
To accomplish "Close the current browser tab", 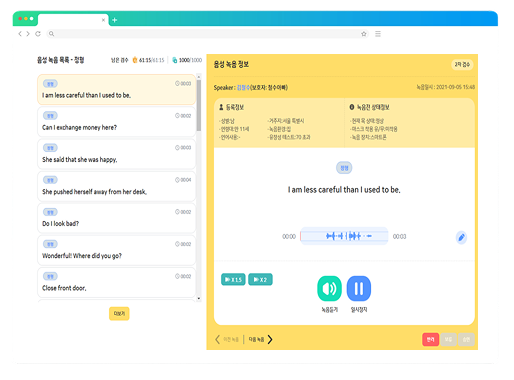I will click(103, 20).
